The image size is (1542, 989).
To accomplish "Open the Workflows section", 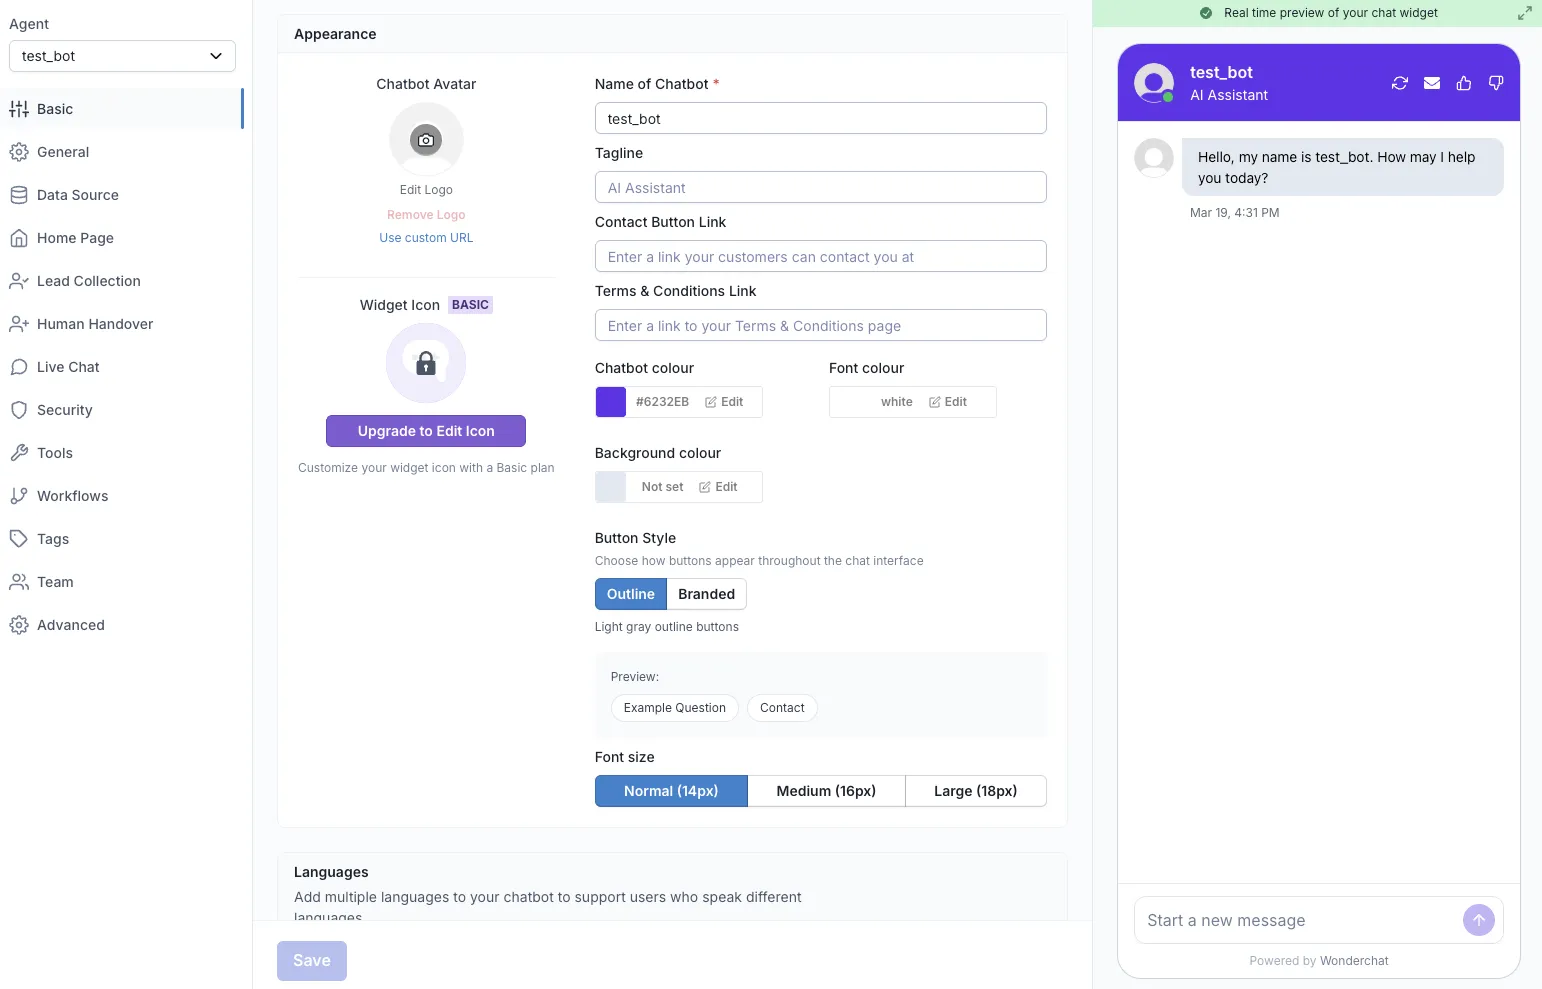I will (71, 495).
